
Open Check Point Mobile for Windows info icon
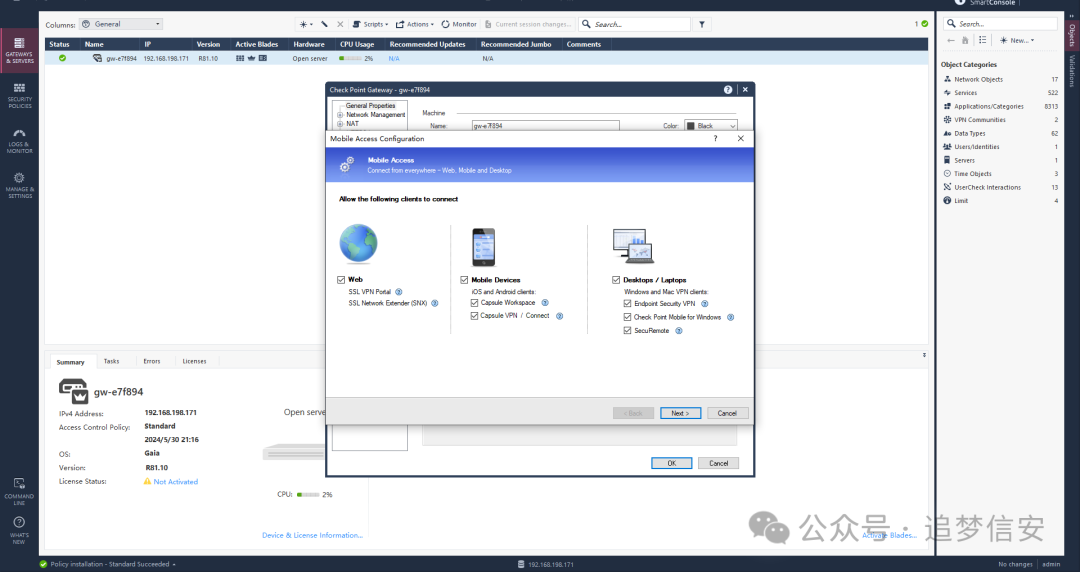click(x=731, y=318)
